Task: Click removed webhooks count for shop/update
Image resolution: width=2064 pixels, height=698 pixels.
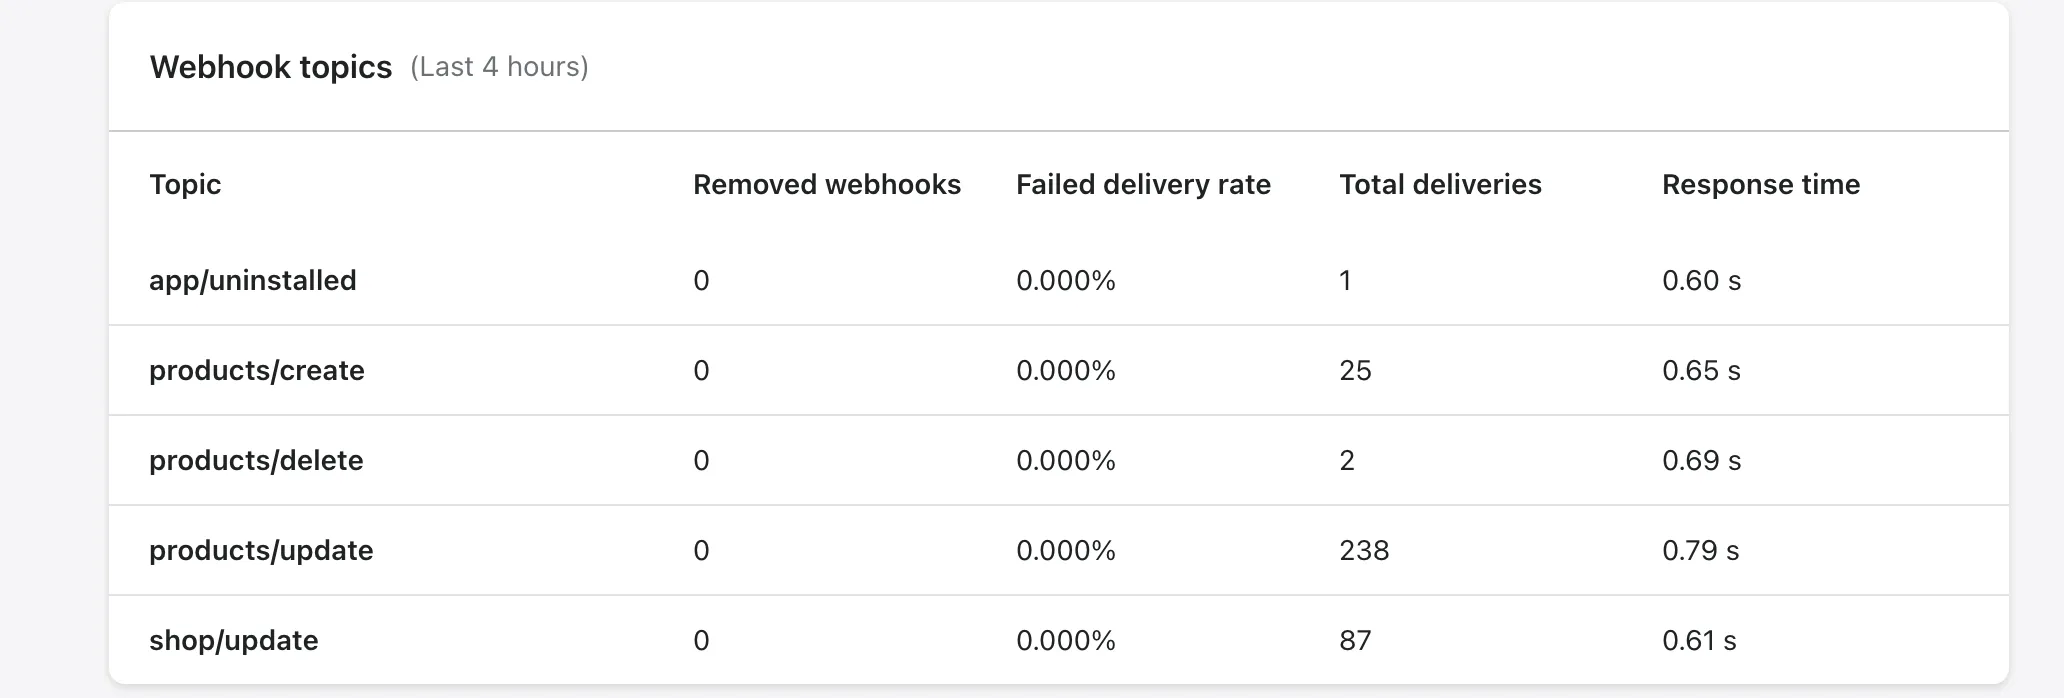Action: 701,641
